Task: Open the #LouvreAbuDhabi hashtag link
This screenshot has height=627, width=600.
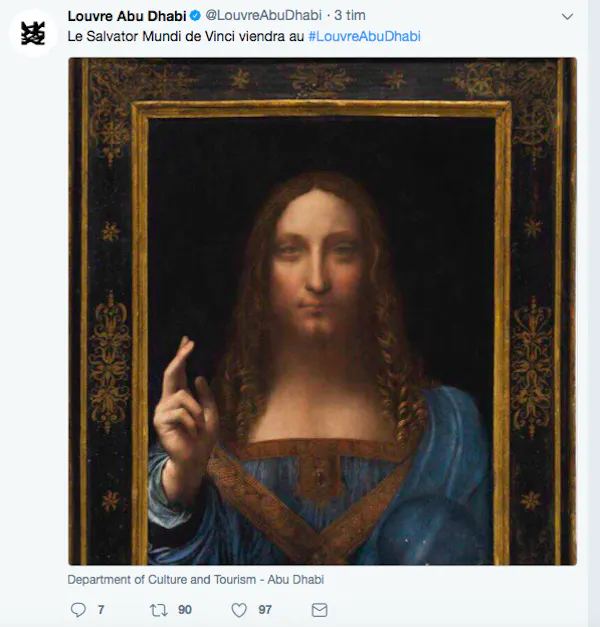Action: coord(364,36)
